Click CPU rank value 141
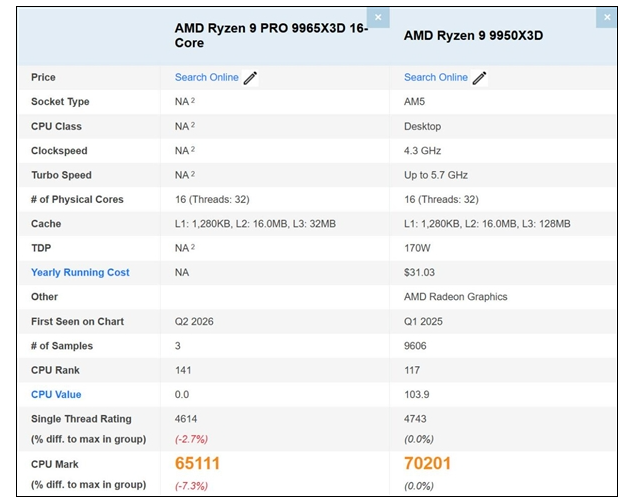Viewport: 638px width, 501px height. [x=183, y=370]
